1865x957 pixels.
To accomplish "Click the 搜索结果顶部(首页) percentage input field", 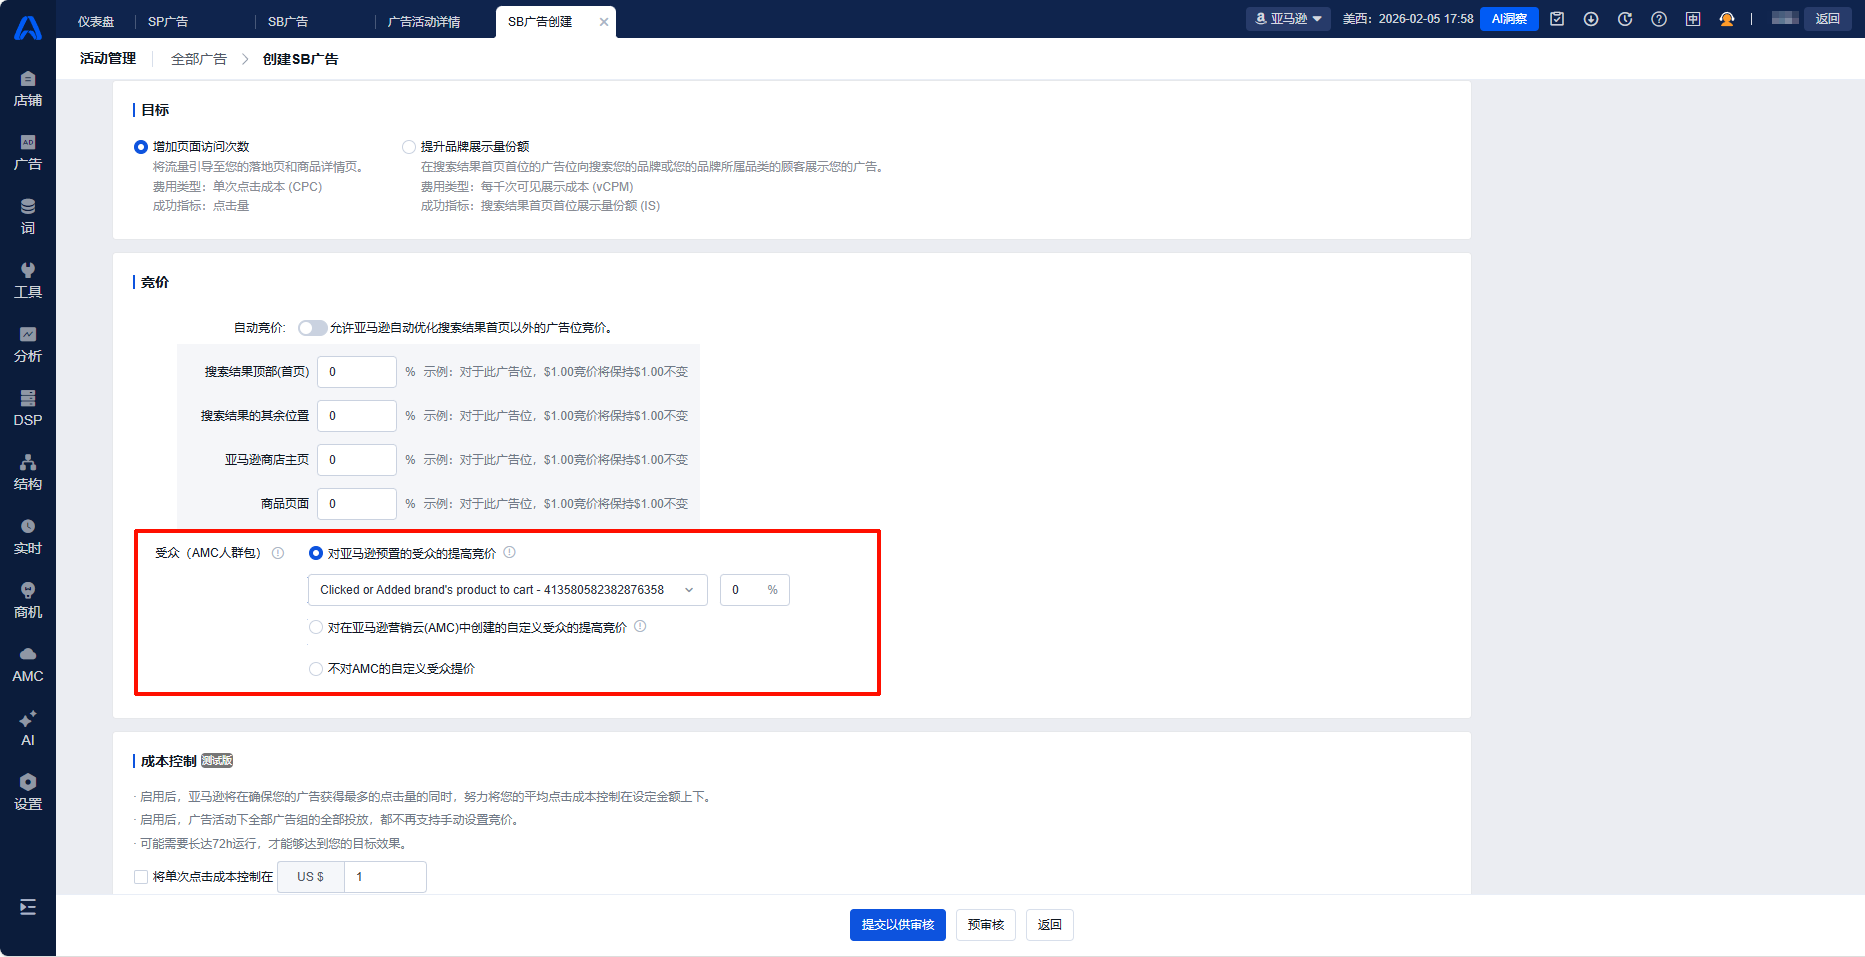I will coord(357,372).
